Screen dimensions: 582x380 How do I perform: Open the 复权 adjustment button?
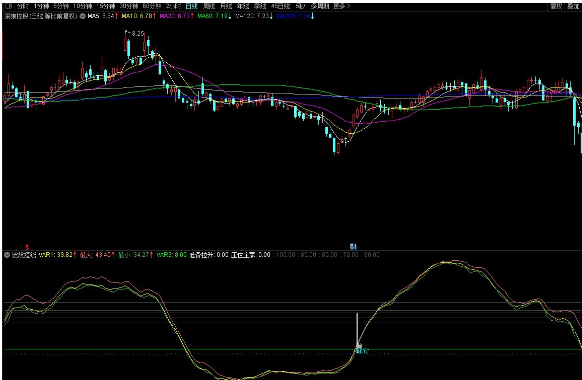pyautogui.click(x=556, y=6)
